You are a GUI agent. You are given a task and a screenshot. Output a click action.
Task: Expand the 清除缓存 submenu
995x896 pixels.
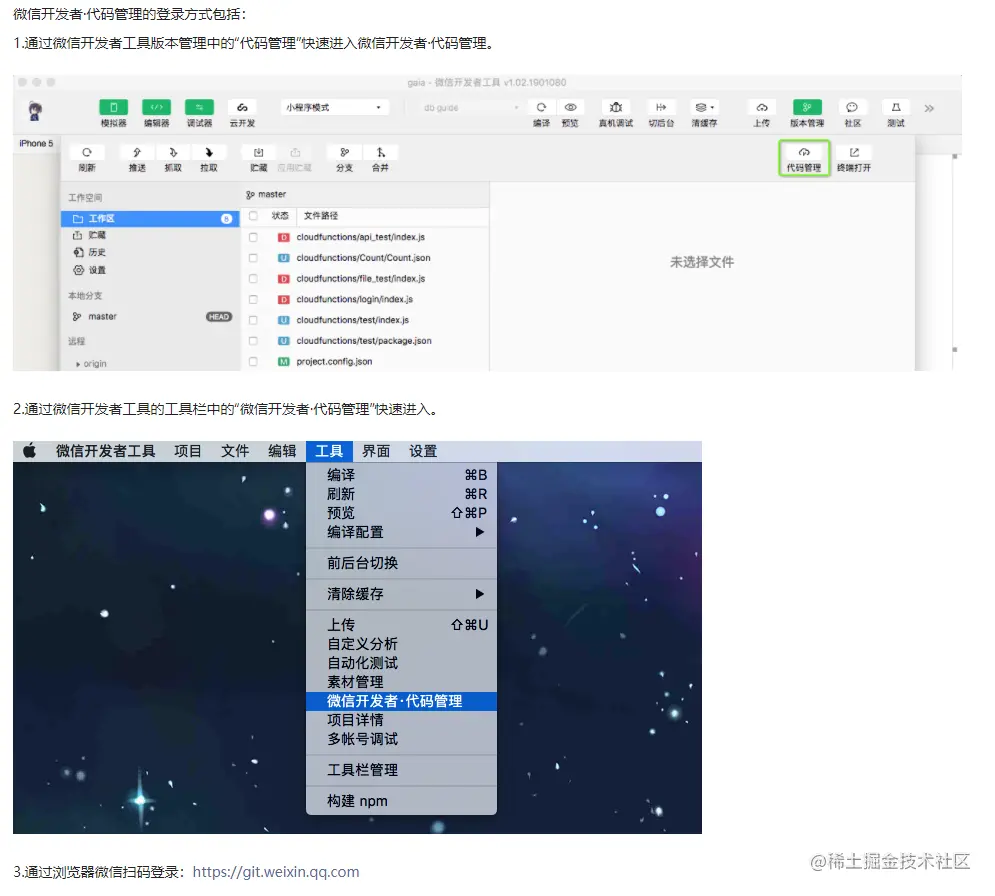point(401,594)
